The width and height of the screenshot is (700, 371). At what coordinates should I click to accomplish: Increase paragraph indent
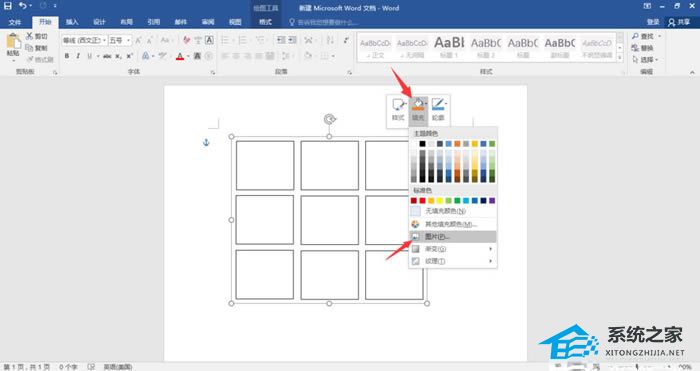292,40
